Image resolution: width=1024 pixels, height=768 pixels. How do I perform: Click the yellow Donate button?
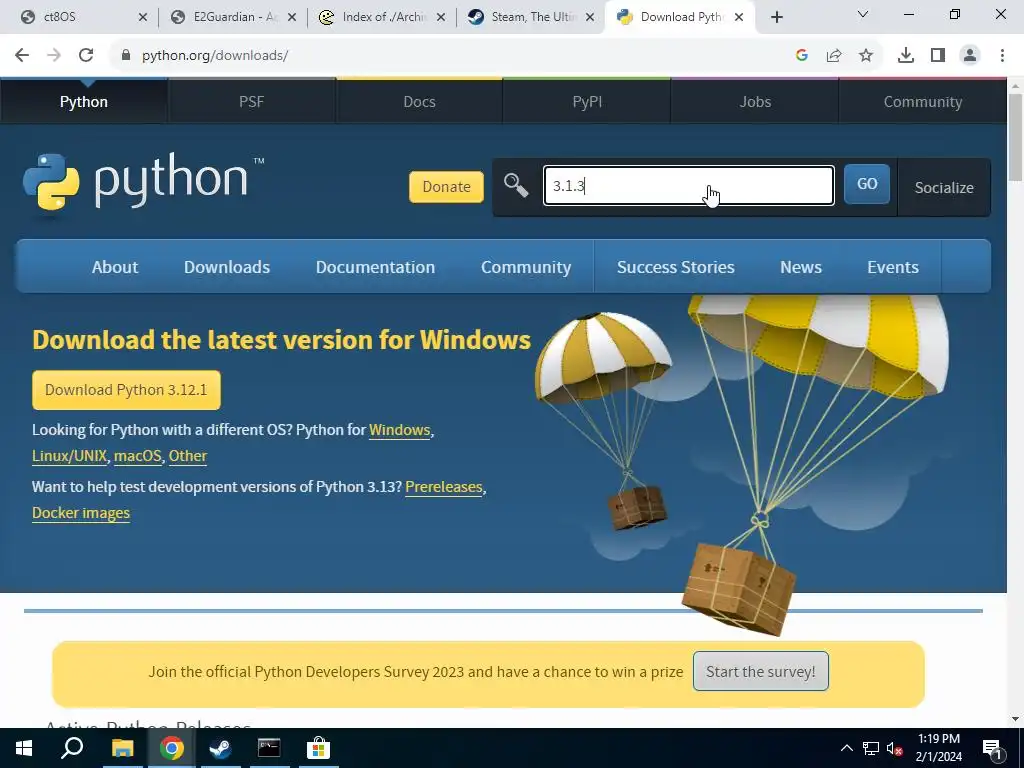[x=446, y=187]
